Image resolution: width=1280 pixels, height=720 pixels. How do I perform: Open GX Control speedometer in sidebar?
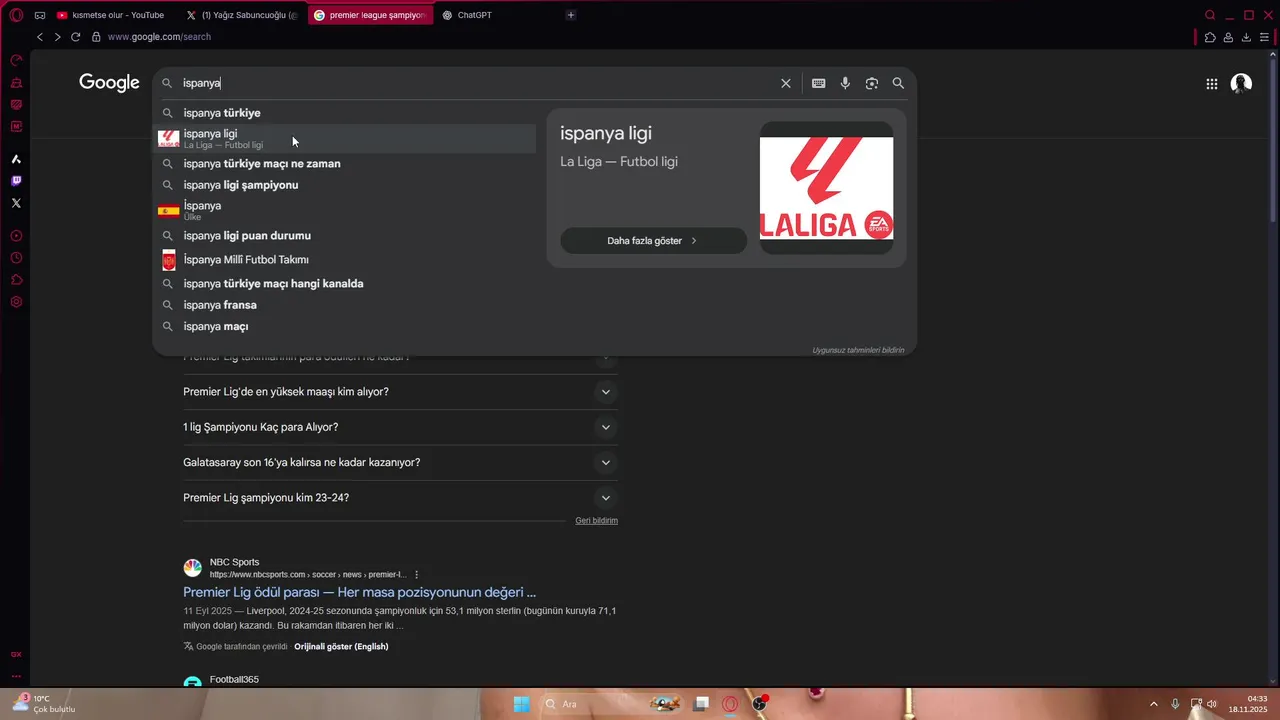pyautogui.click(x=16, y=60)
